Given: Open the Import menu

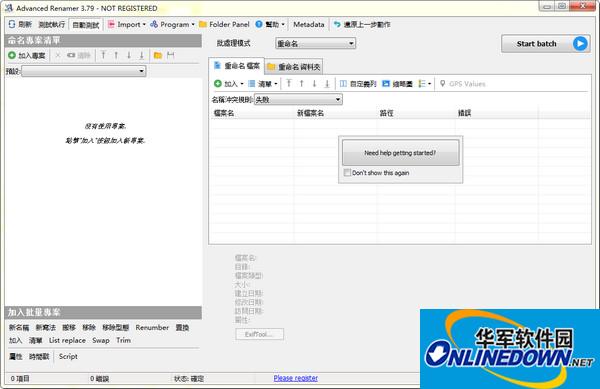Looking at the screenshot, I should (127, 24).
